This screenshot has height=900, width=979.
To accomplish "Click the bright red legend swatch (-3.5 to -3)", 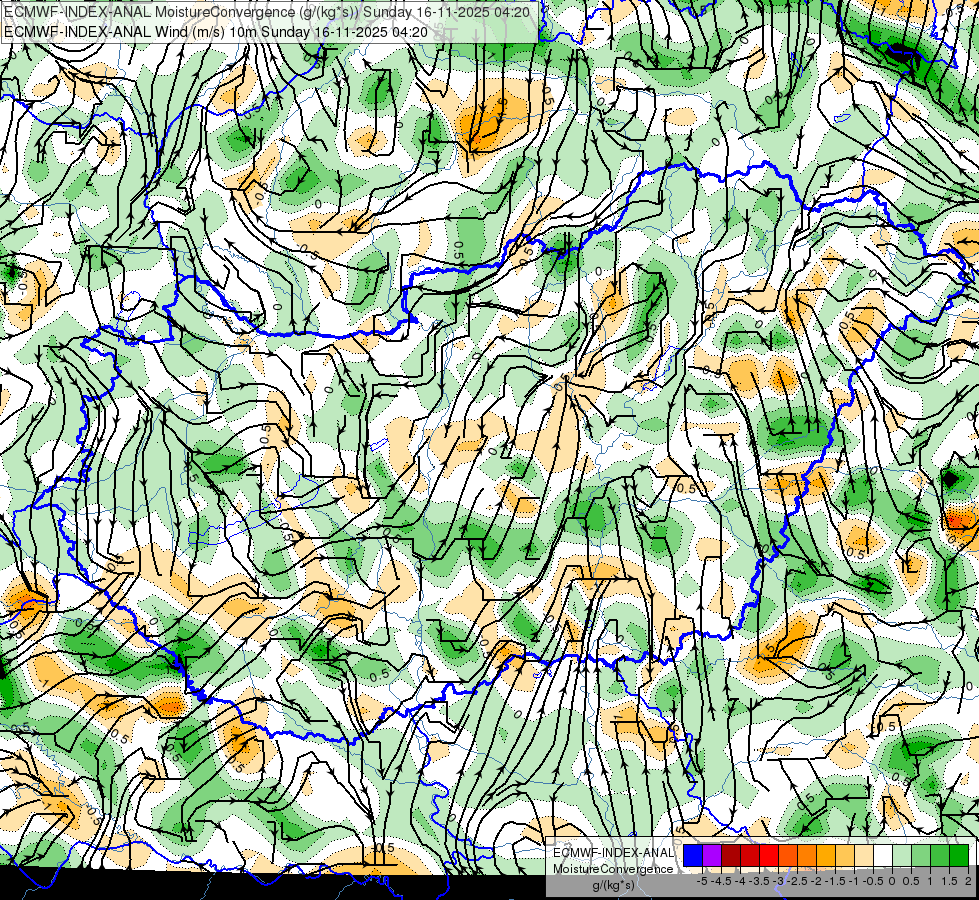I will (x=769, y=855).
